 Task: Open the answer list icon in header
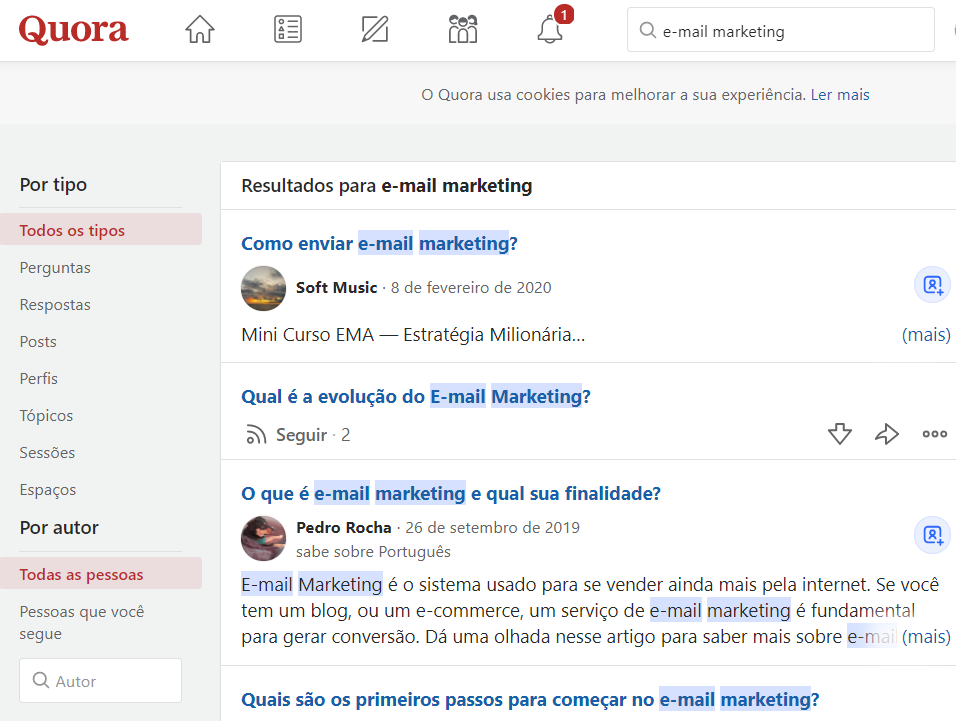(288, 29)
